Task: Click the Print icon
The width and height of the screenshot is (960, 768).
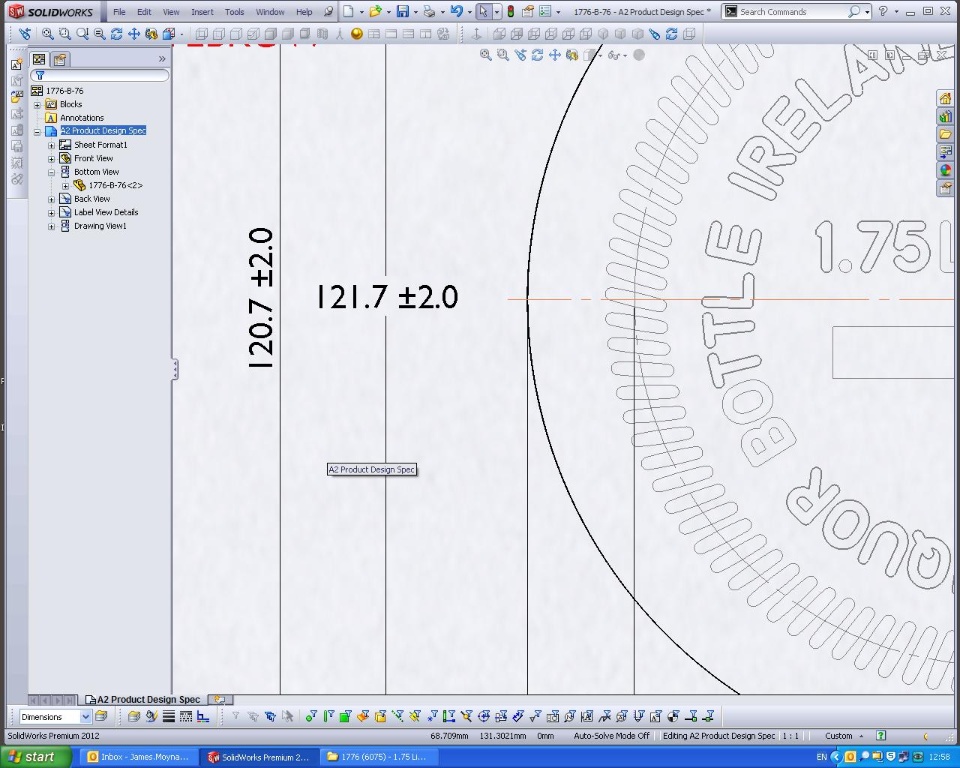Action: [x=430, y=11]
